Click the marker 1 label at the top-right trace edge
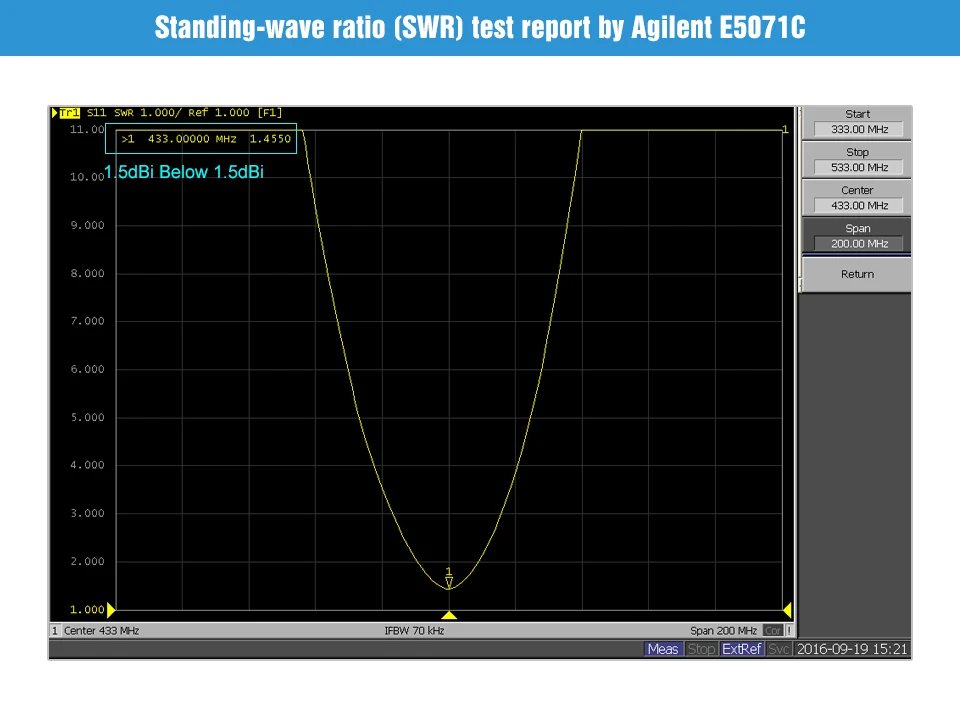The image size is (960, 711). pyautogui.click(x=785, y=130)
